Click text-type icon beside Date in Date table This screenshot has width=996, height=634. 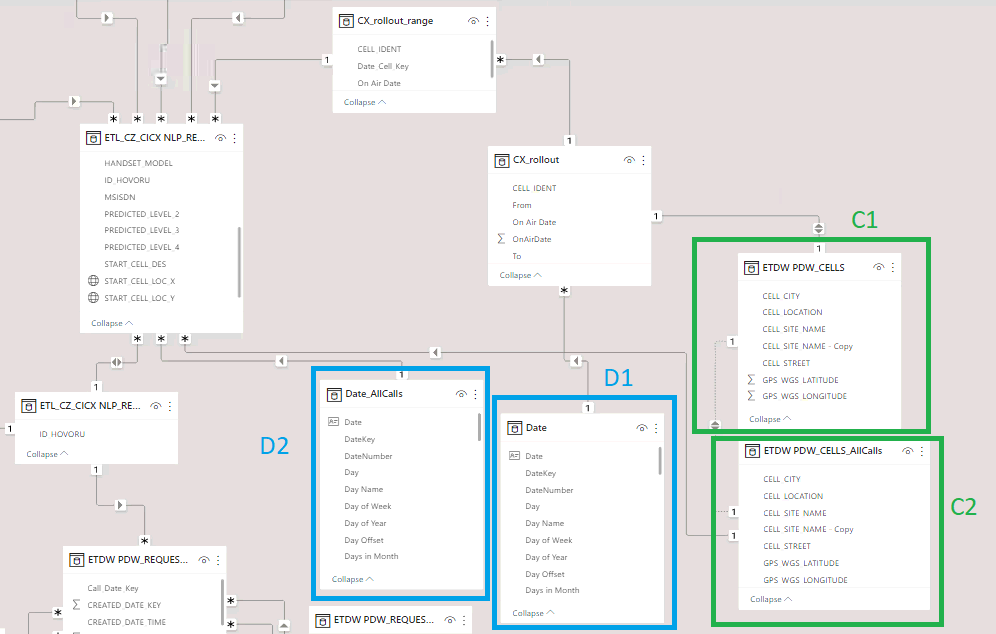515,455
